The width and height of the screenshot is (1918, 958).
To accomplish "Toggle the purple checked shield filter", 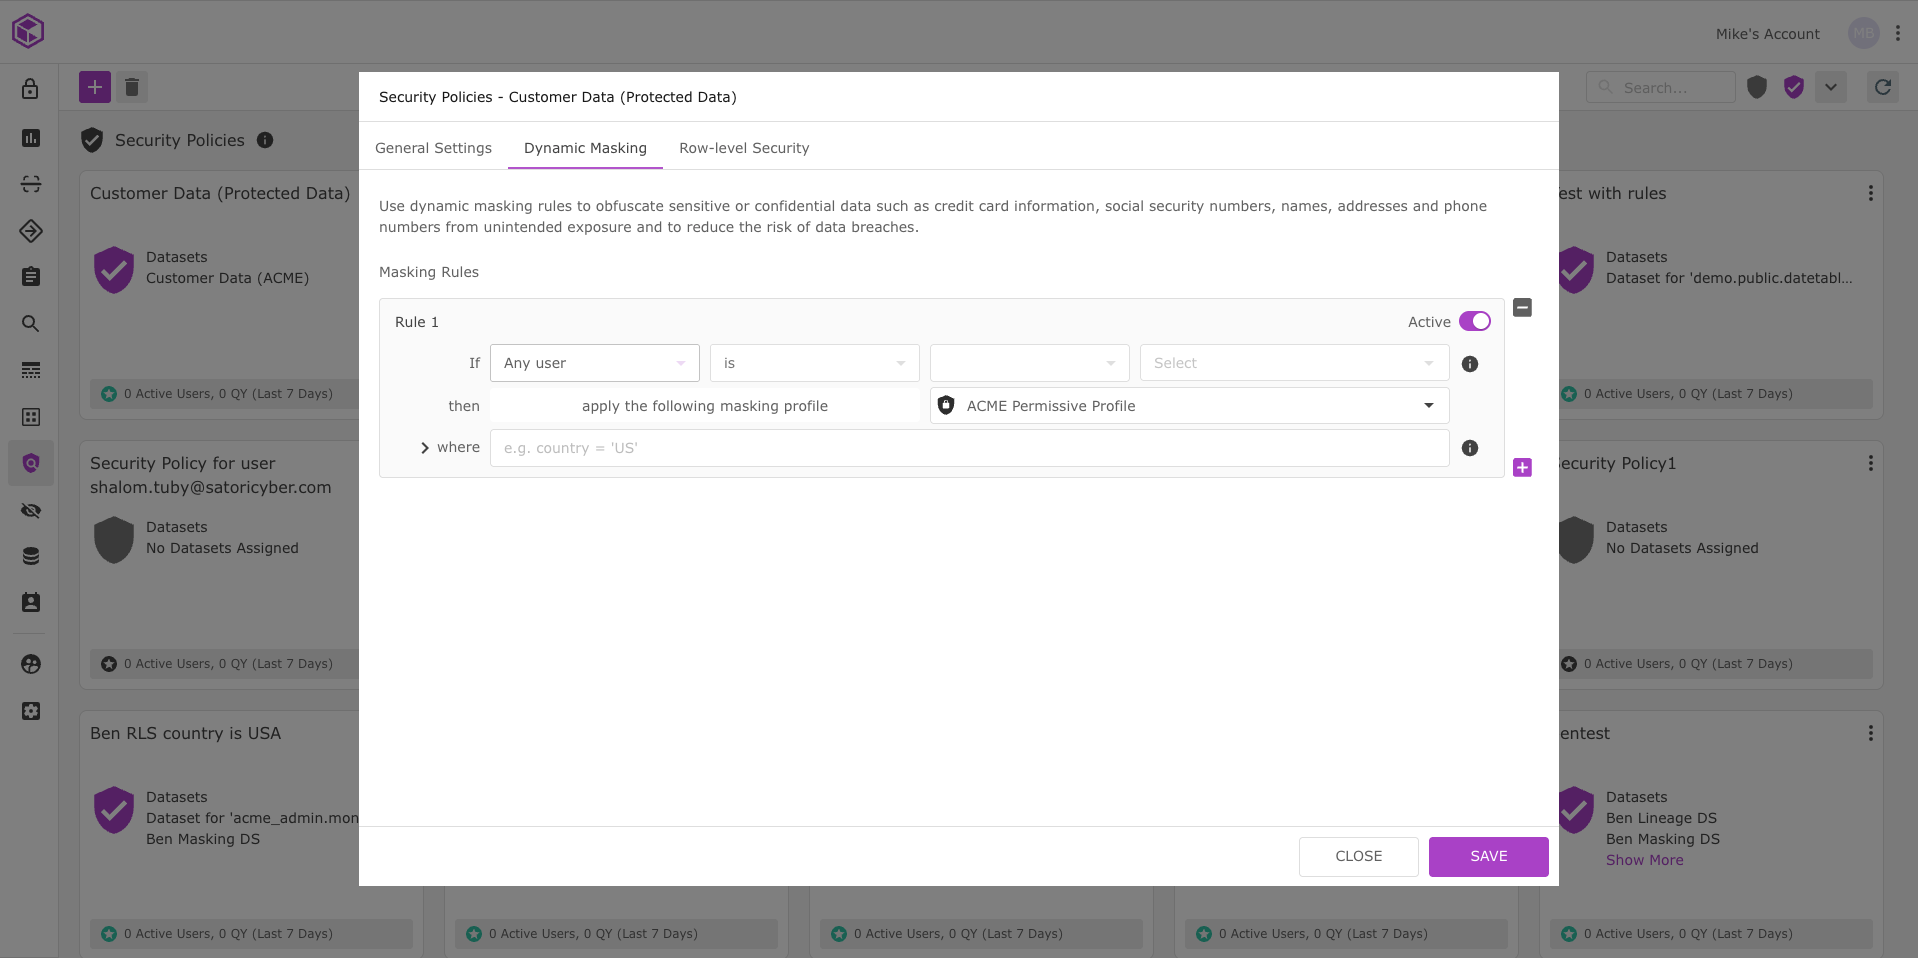I will coord(1793,87).
